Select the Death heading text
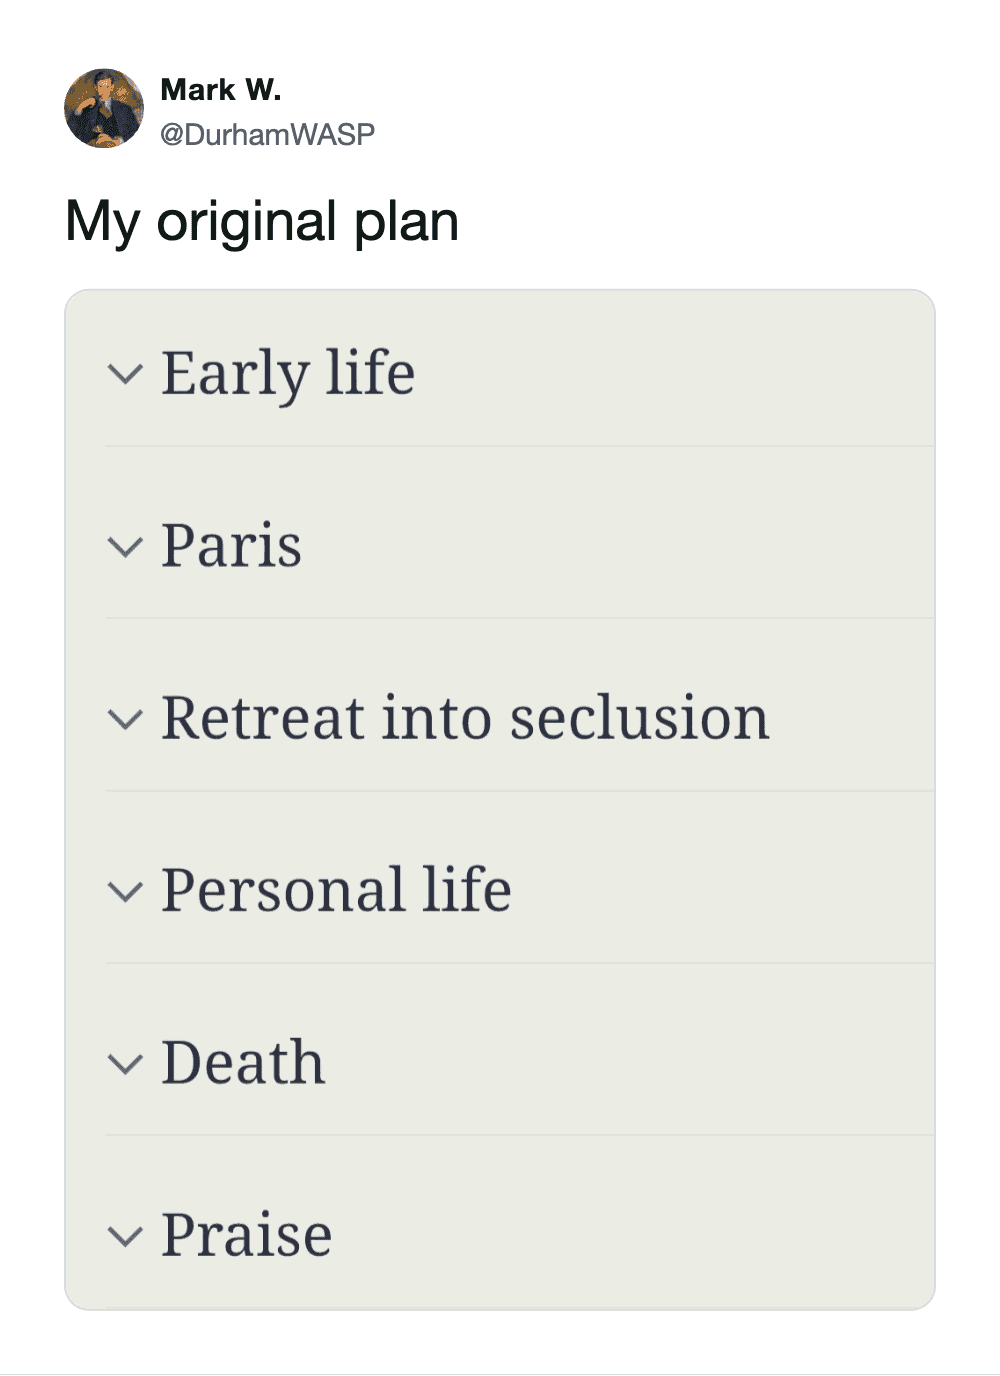Viewport: 1000px width, 1376px height. (243, 1063)
